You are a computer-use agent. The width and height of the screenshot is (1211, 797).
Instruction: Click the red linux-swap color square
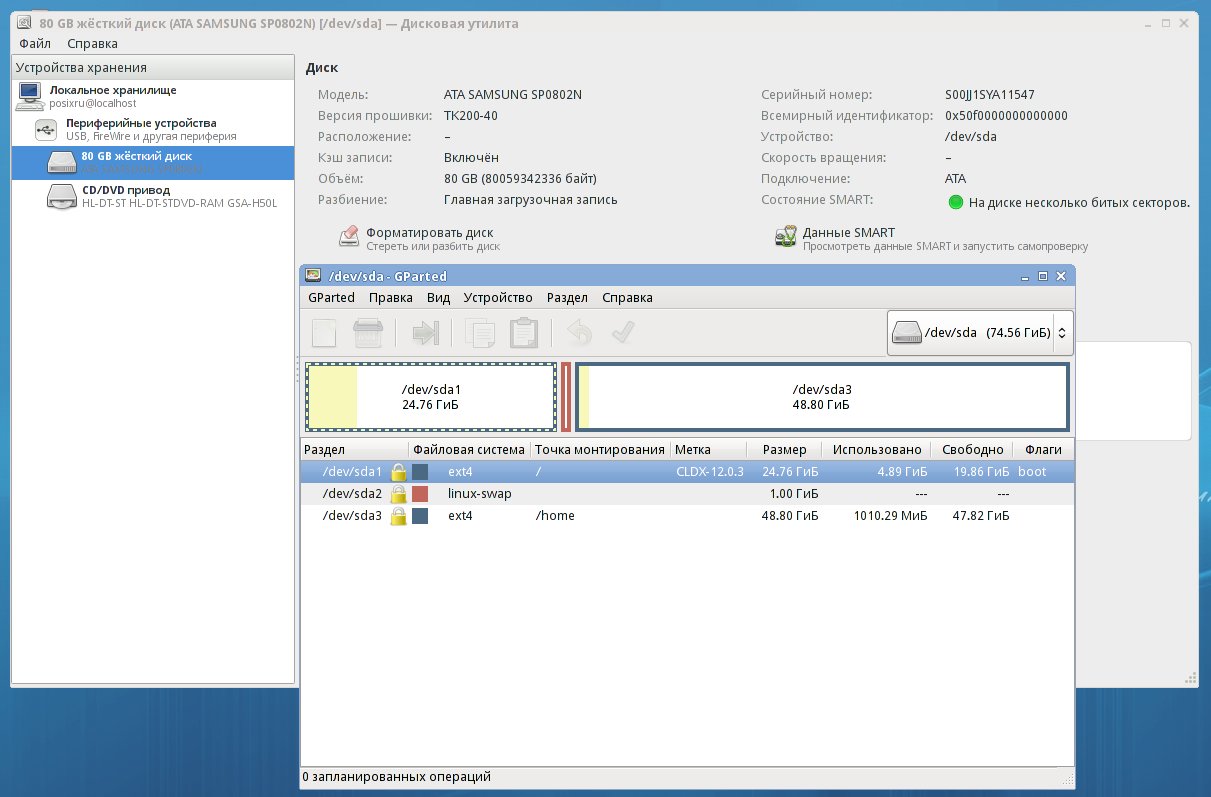[420, 494]
